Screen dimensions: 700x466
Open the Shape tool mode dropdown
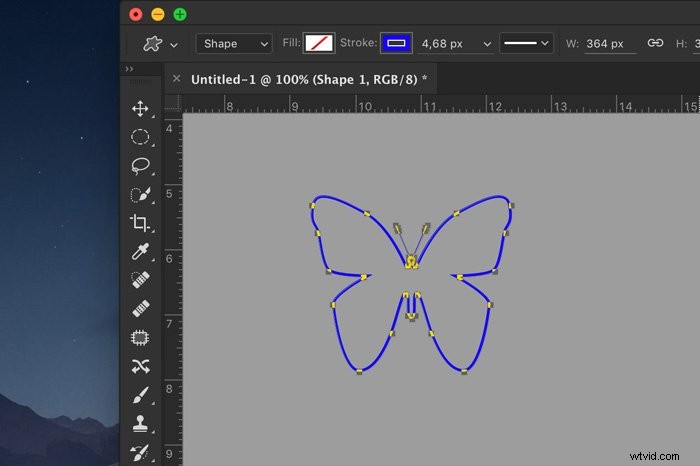tap(234, 44)
